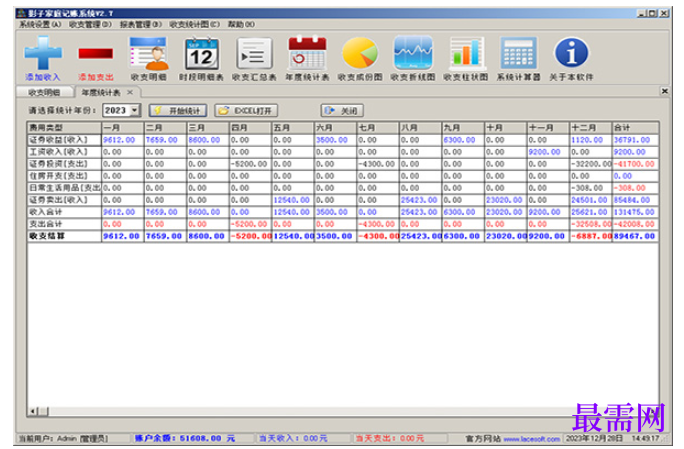The image size is (684, 449).
Task: Click the 添加收入 blue plus icon
Action: 43,53
